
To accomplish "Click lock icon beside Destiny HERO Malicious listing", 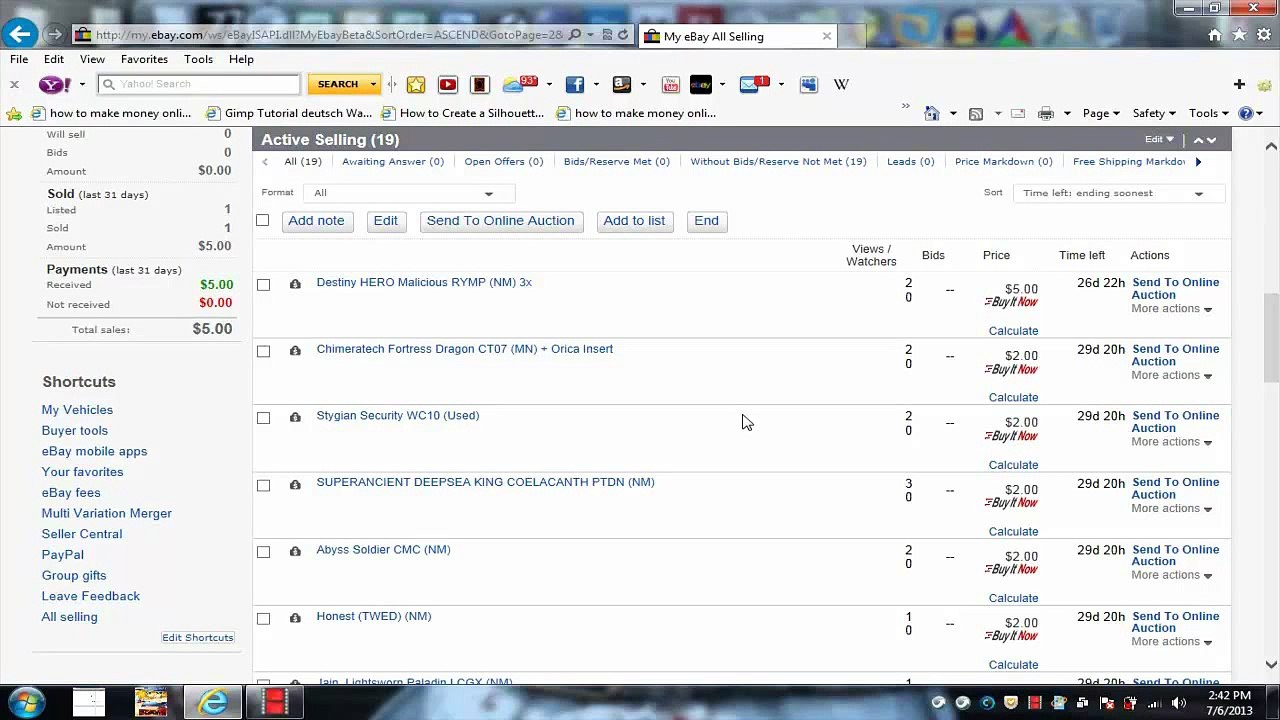I will point(295,284).
